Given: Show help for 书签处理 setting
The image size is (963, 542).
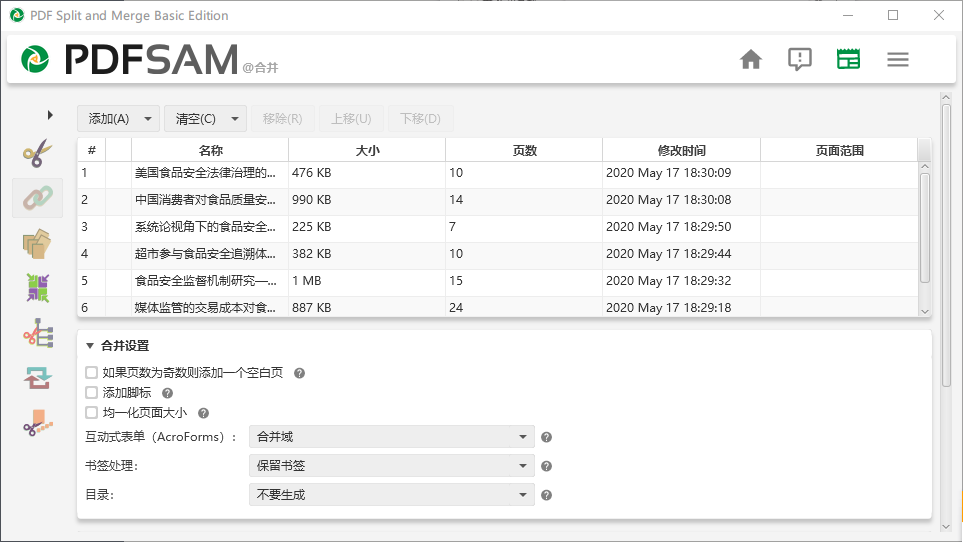Looking at the screenshot, I should point(546,467).
